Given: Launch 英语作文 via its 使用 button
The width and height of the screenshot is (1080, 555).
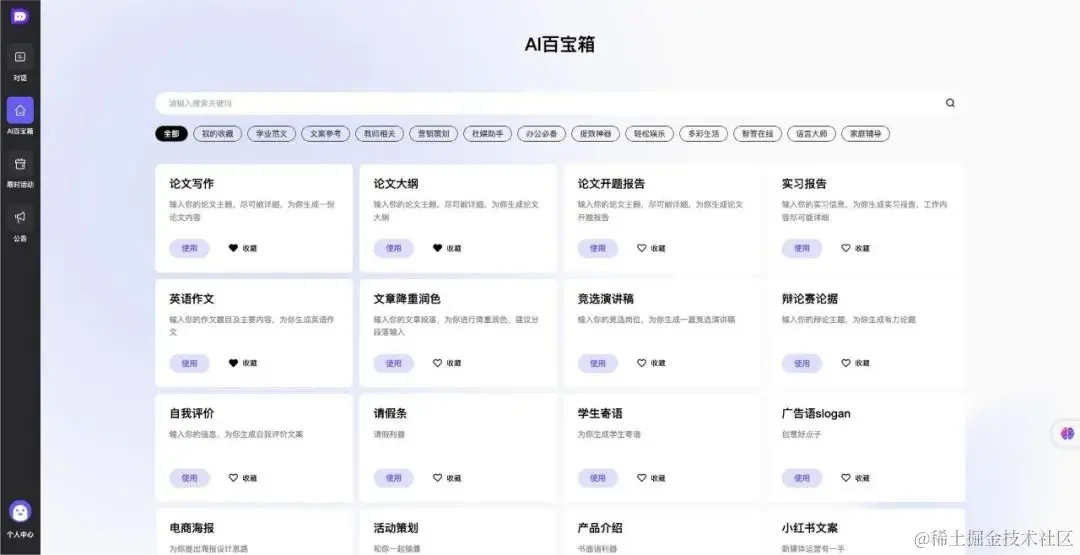Looking at the screenshot, I should point(189,363).
